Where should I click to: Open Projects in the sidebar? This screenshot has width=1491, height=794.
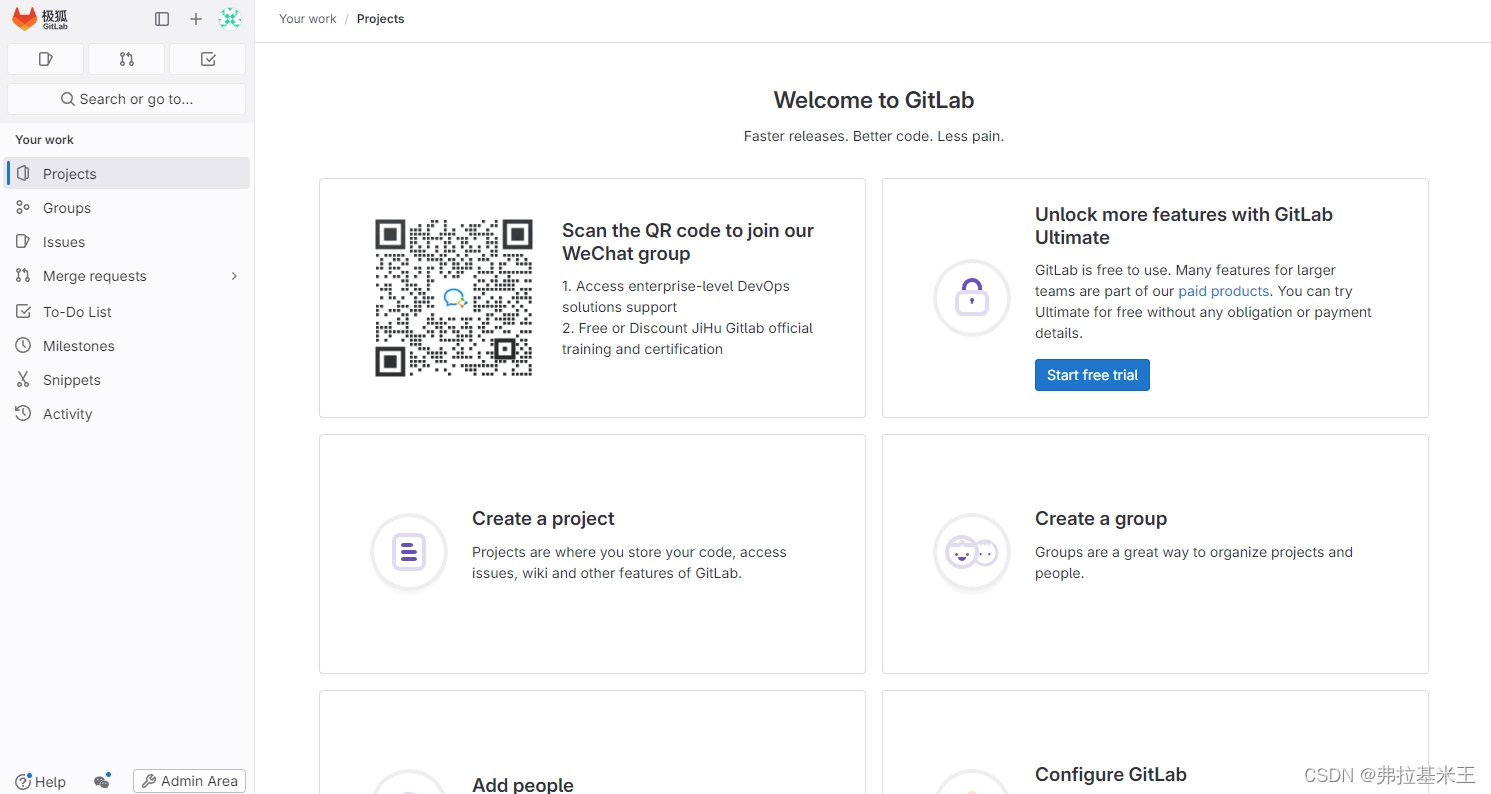pyautogui.click(x=128, y=173)
